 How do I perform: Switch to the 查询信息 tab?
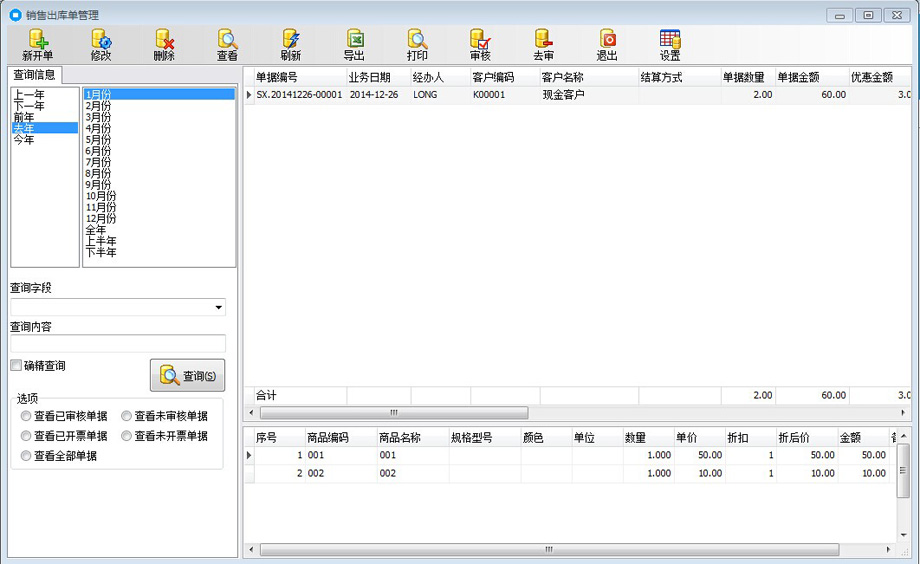pos(34,75)
